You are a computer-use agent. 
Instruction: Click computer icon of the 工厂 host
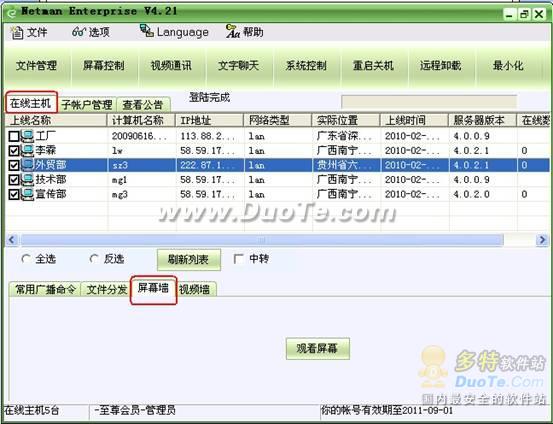point(28,136)
